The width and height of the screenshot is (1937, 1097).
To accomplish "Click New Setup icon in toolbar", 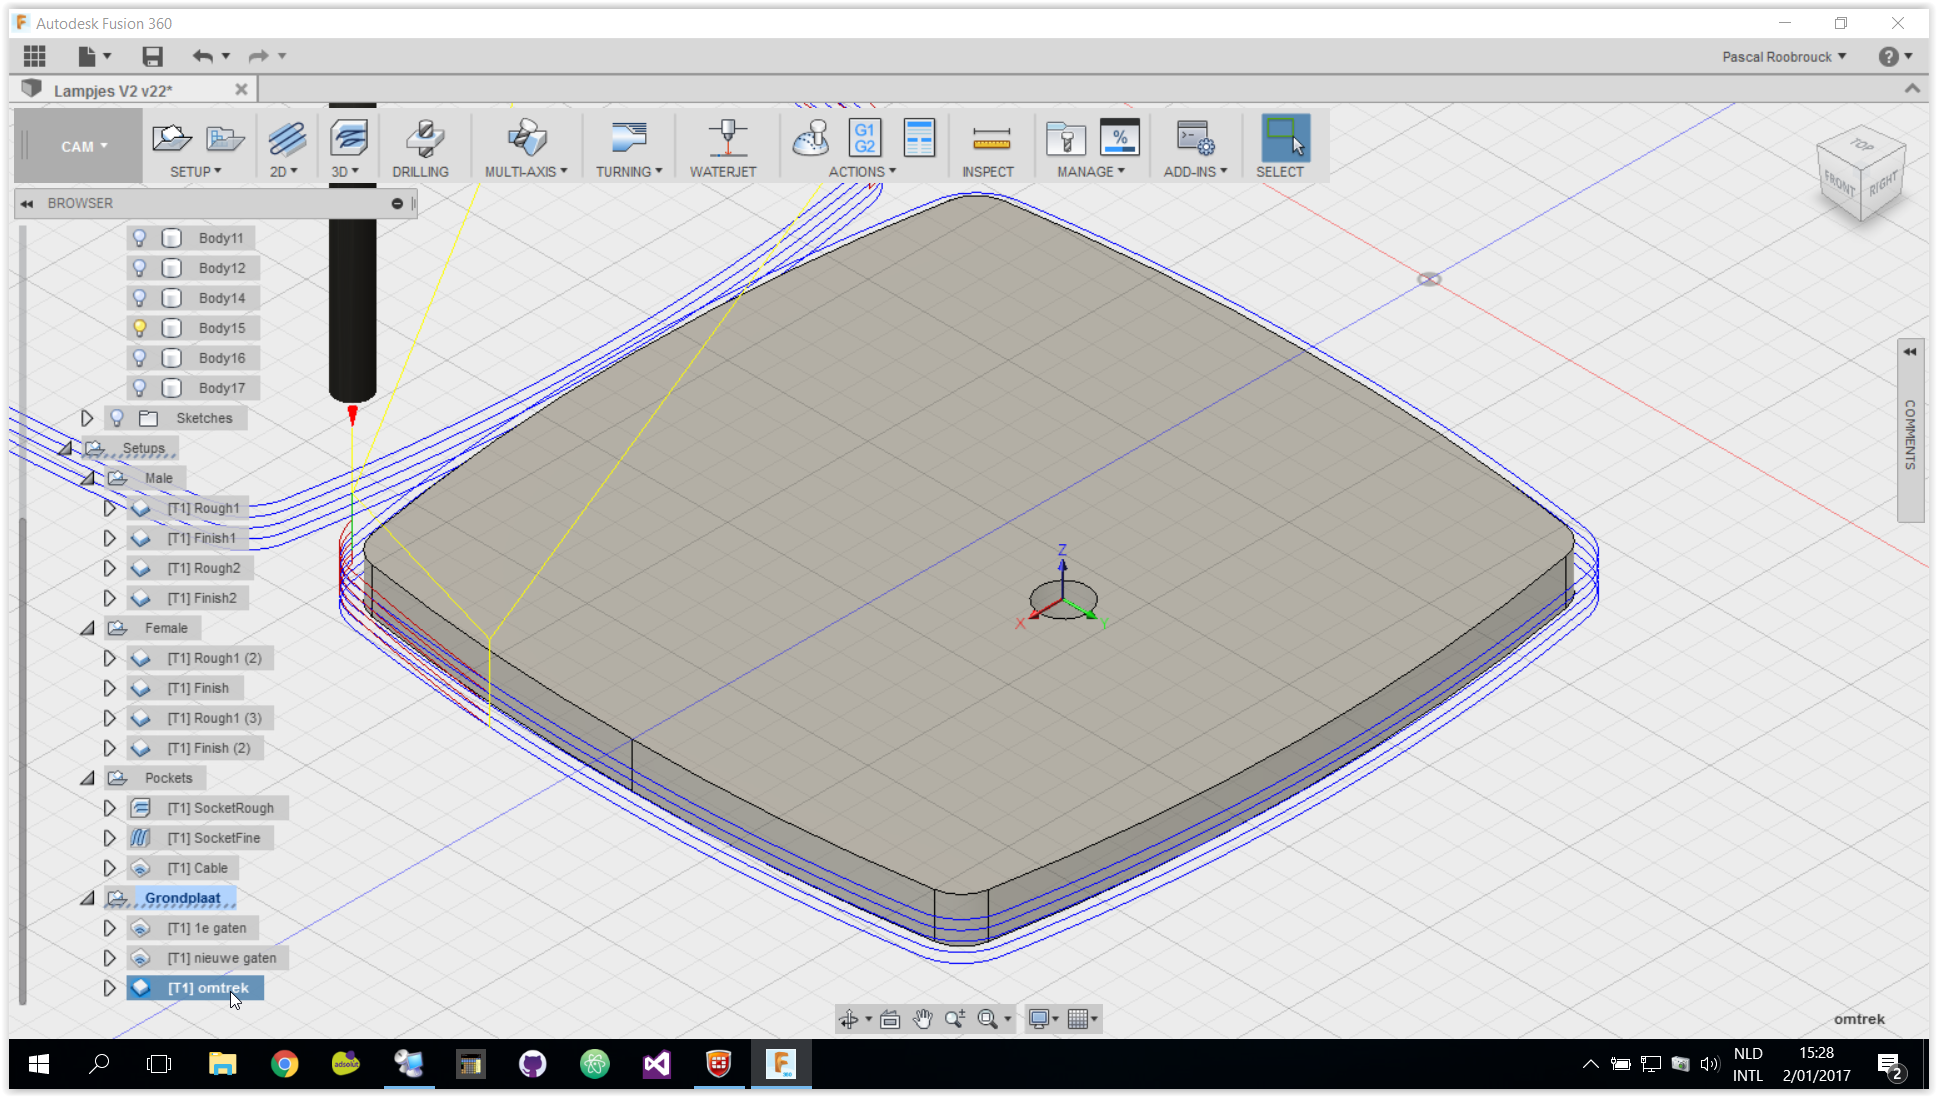I will point(172,138).
